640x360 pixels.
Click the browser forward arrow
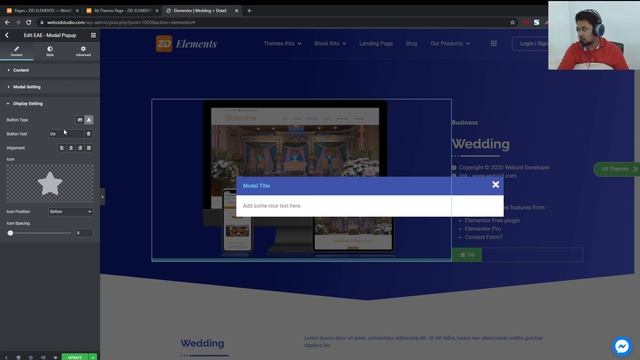click(18, 22)
